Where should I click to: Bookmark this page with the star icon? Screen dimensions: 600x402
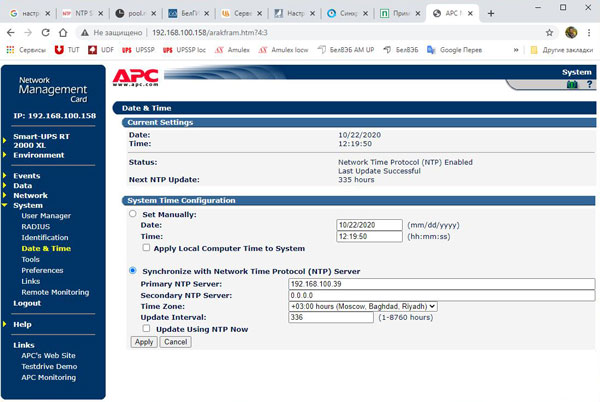point(549,32)
